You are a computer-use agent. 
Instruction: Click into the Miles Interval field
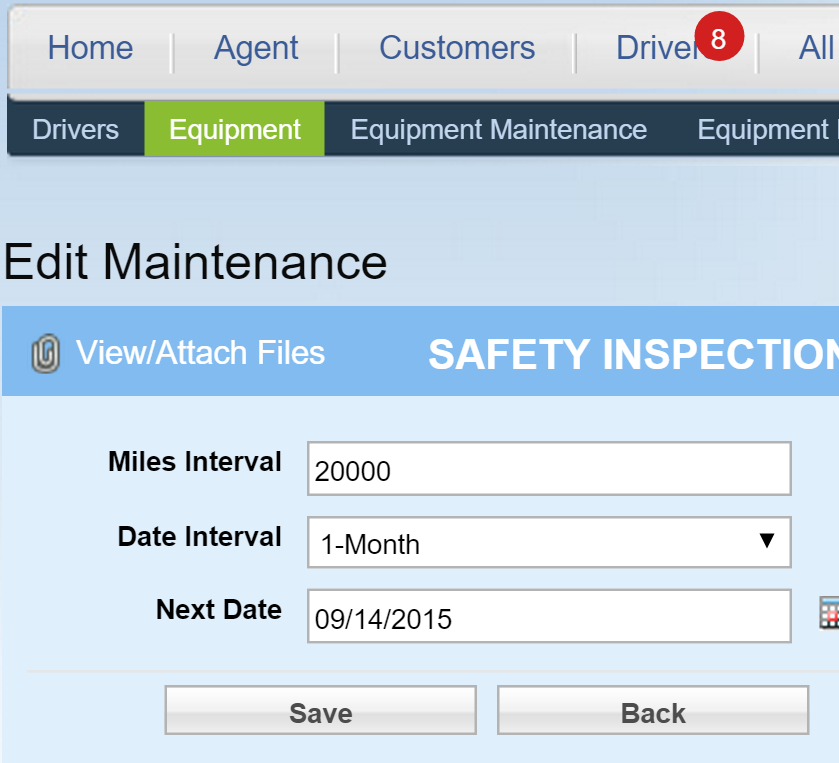pyautogui.click(x=549, y=469)
